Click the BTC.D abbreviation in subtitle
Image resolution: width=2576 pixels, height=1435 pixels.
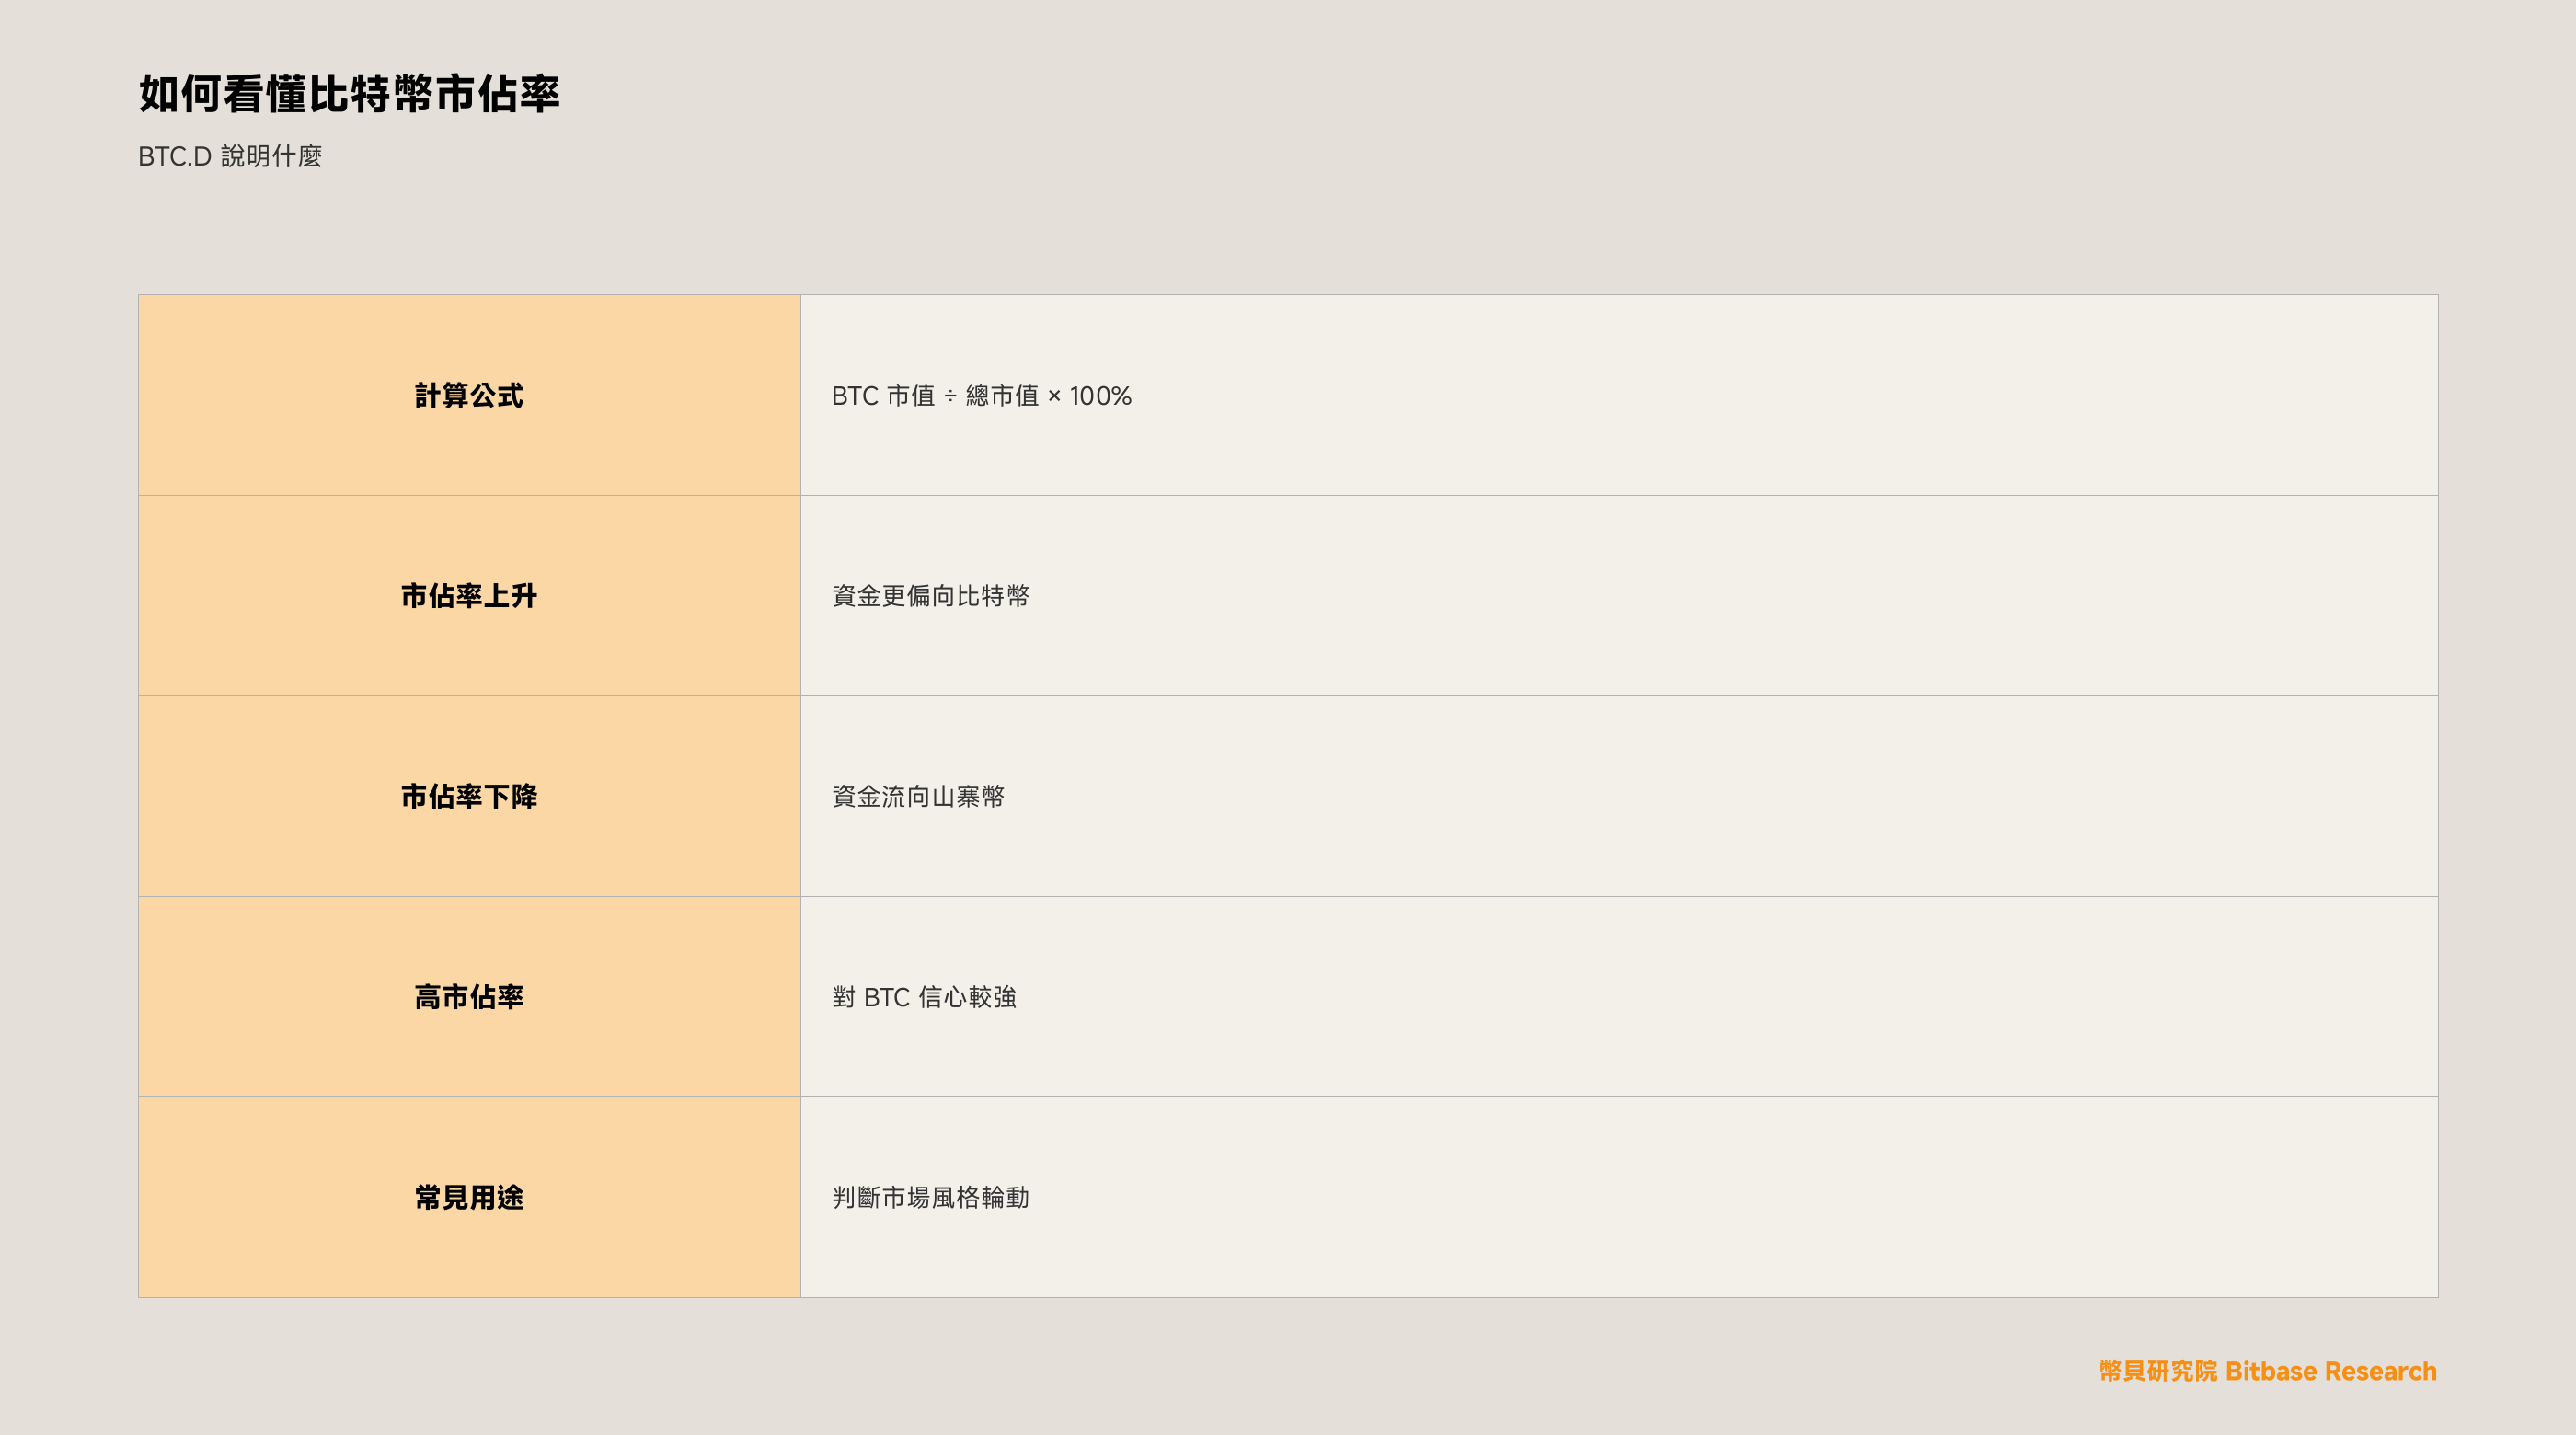175,156
